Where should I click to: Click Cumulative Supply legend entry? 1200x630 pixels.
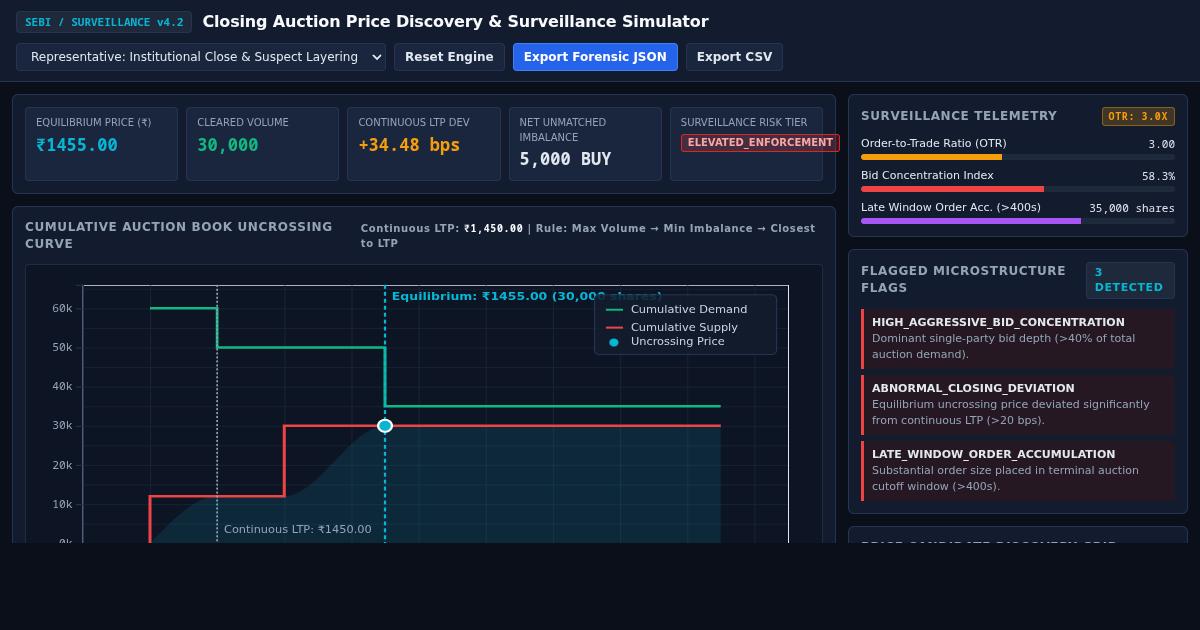pos(672,327)
